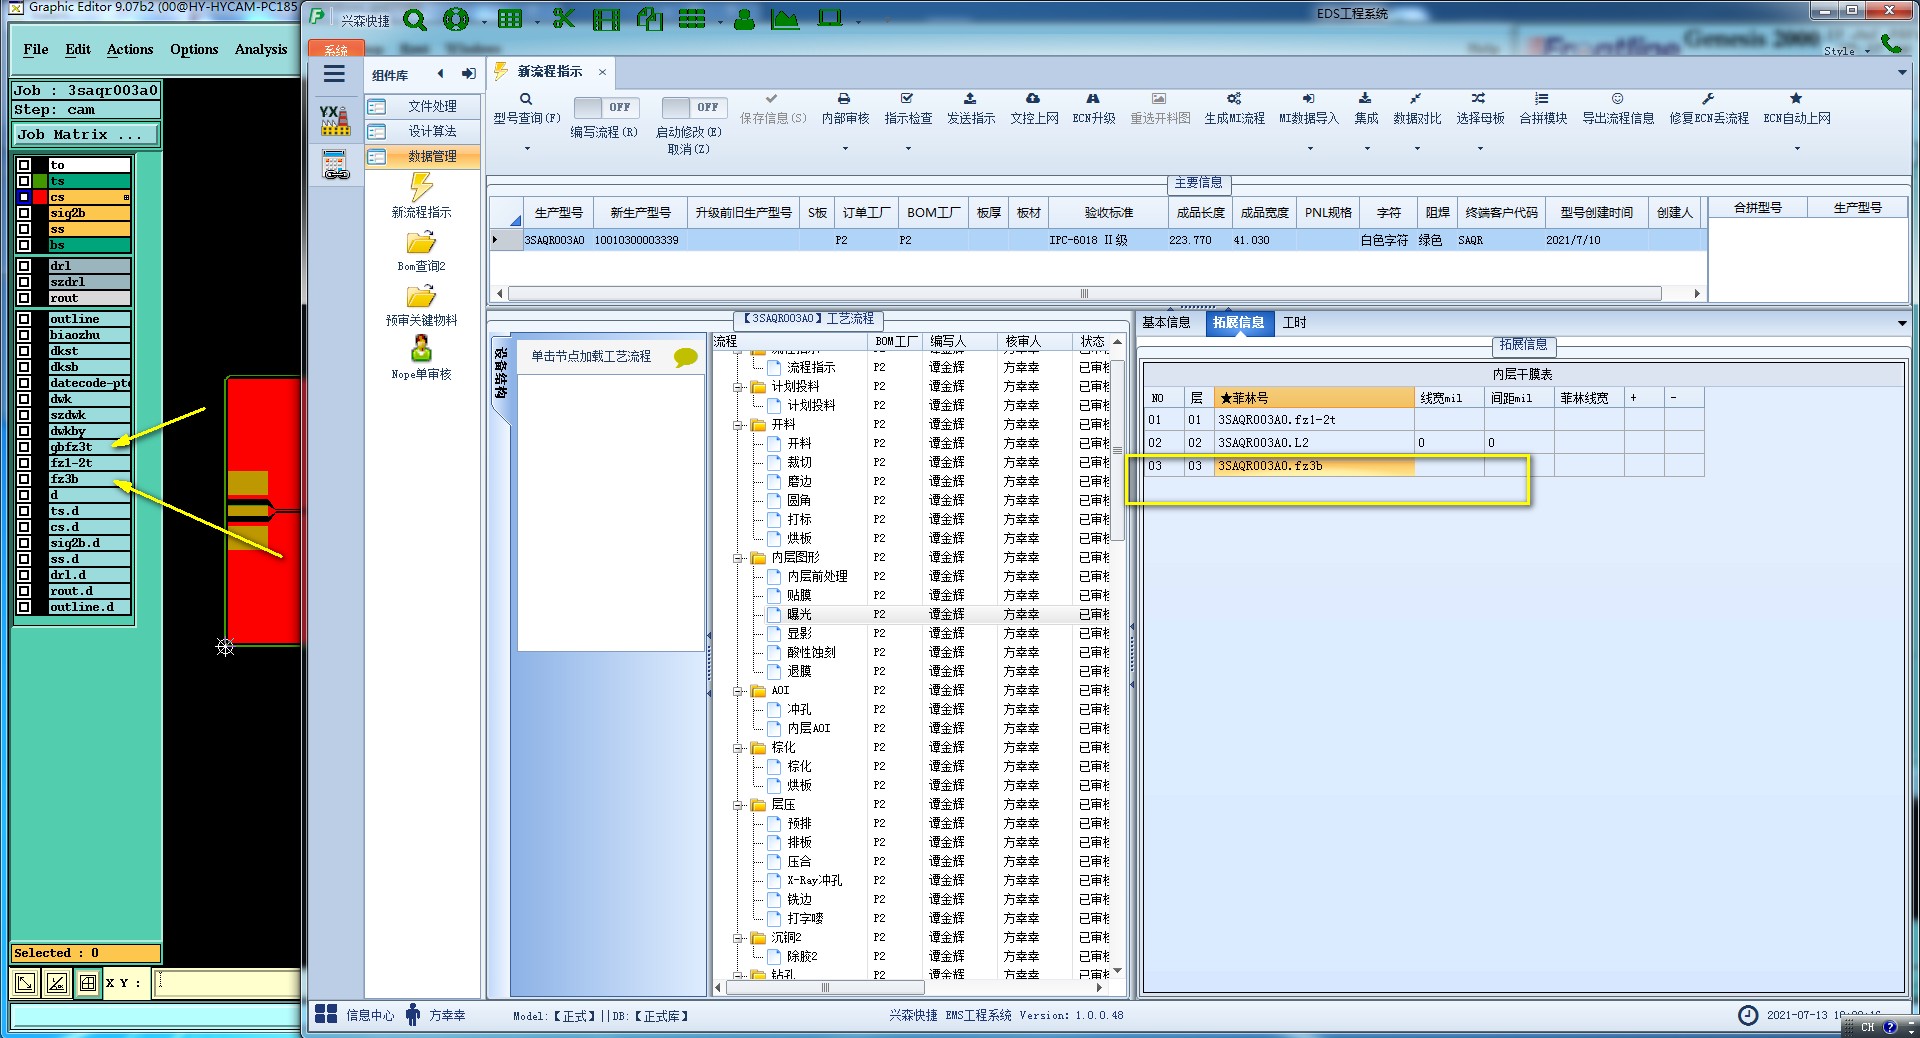Click 发送指示 upload button
The height and width of the screenshot is (1038, 1920).
(970, 108)
